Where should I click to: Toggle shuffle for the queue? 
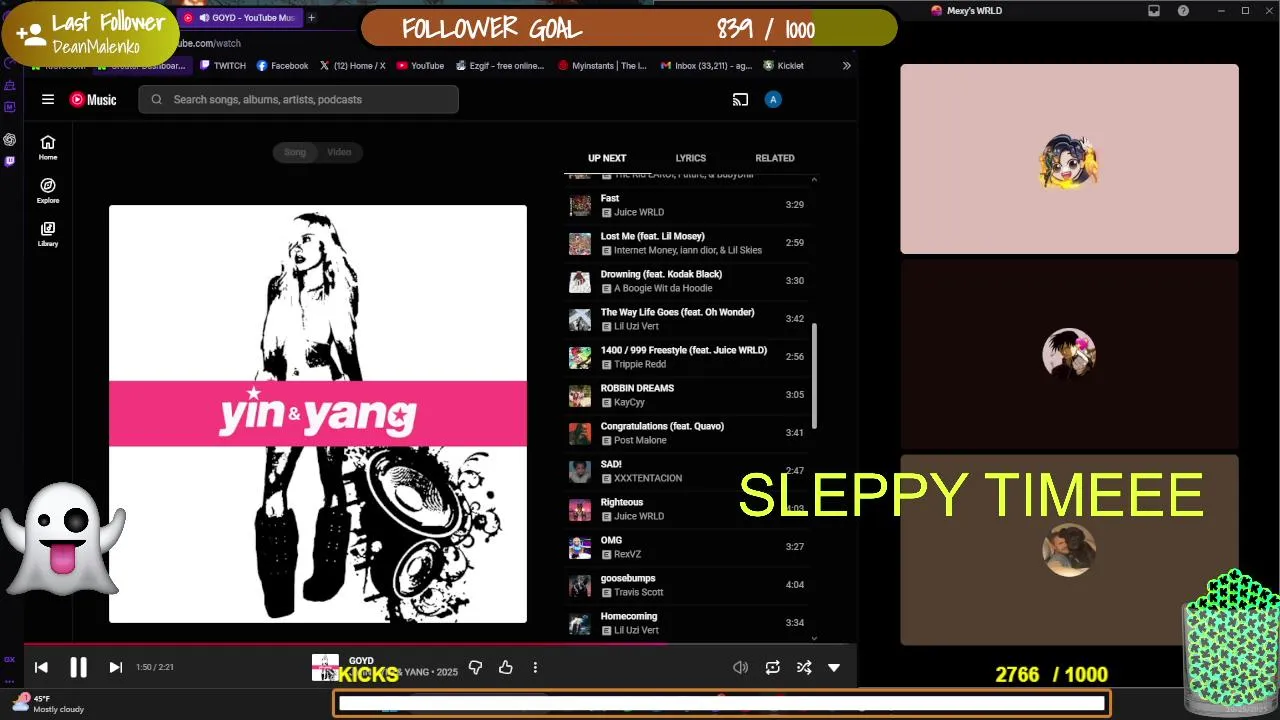click(803, 667)
